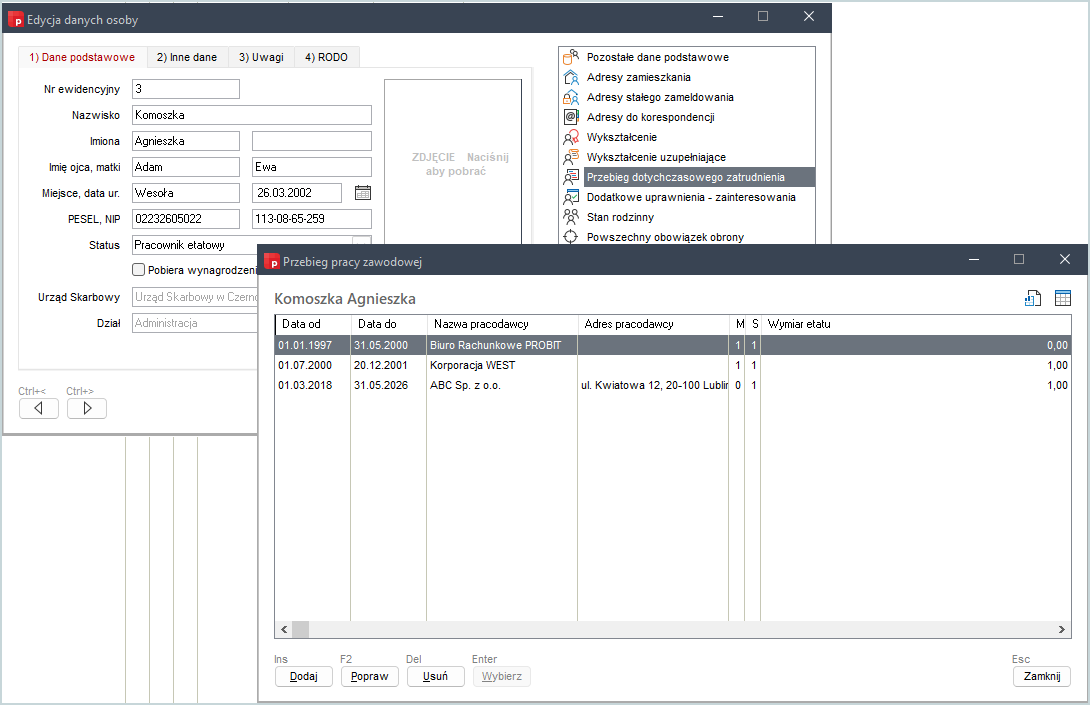Click mother's name field Ewa
The height and width of the screenshot is (705, 1090).
(311, 167)
